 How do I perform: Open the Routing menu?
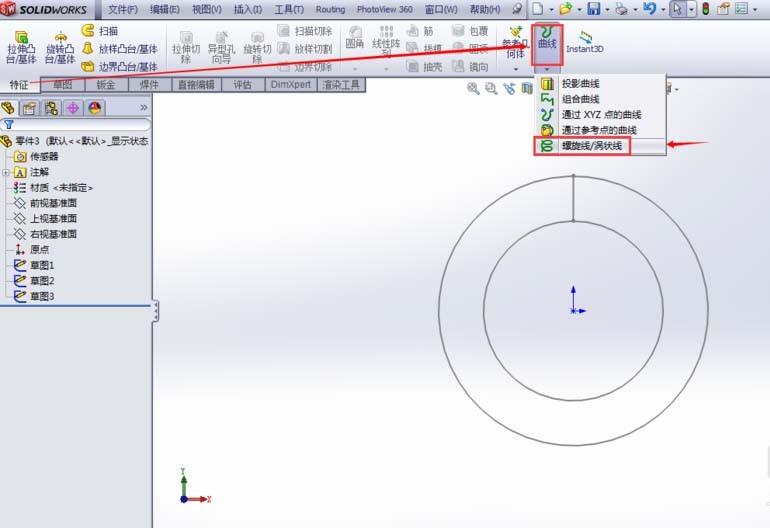coord(330,9)
